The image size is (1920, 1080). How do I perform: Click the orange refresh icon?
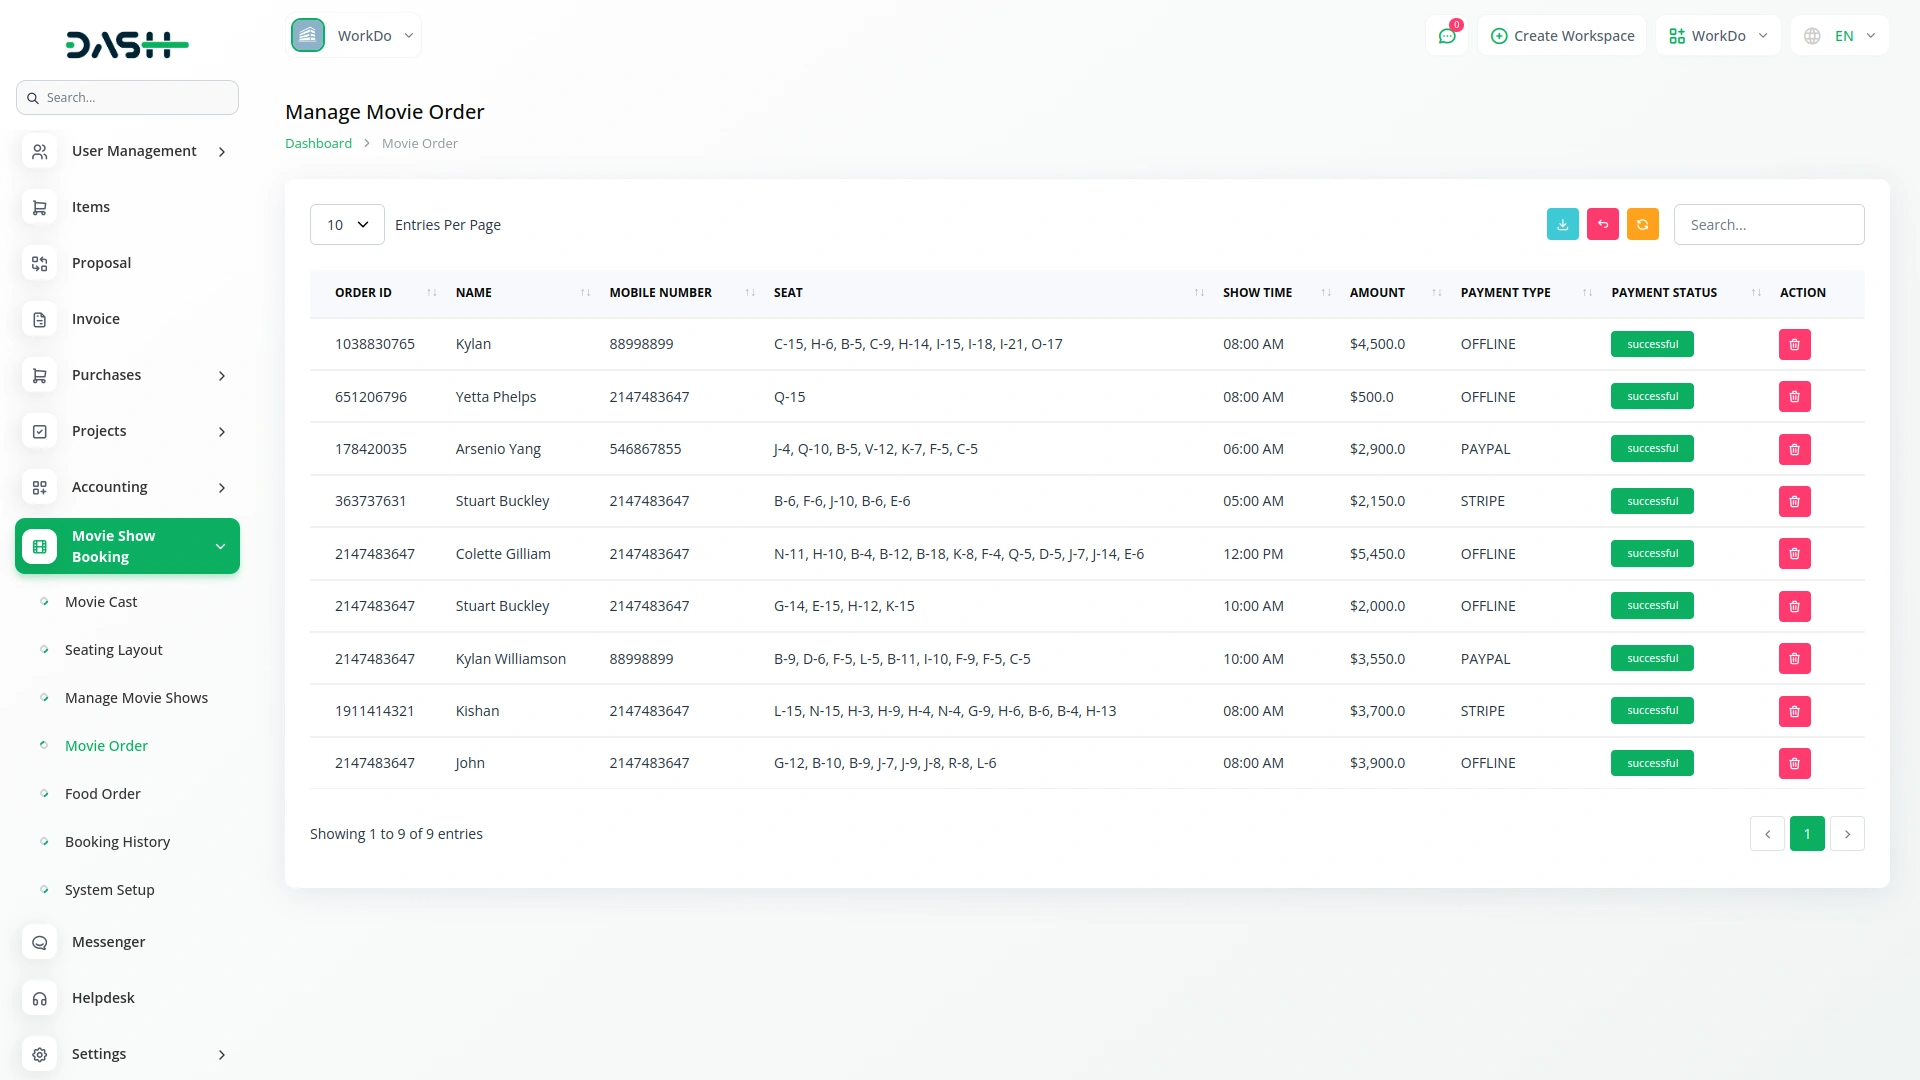coord(1643,224)
